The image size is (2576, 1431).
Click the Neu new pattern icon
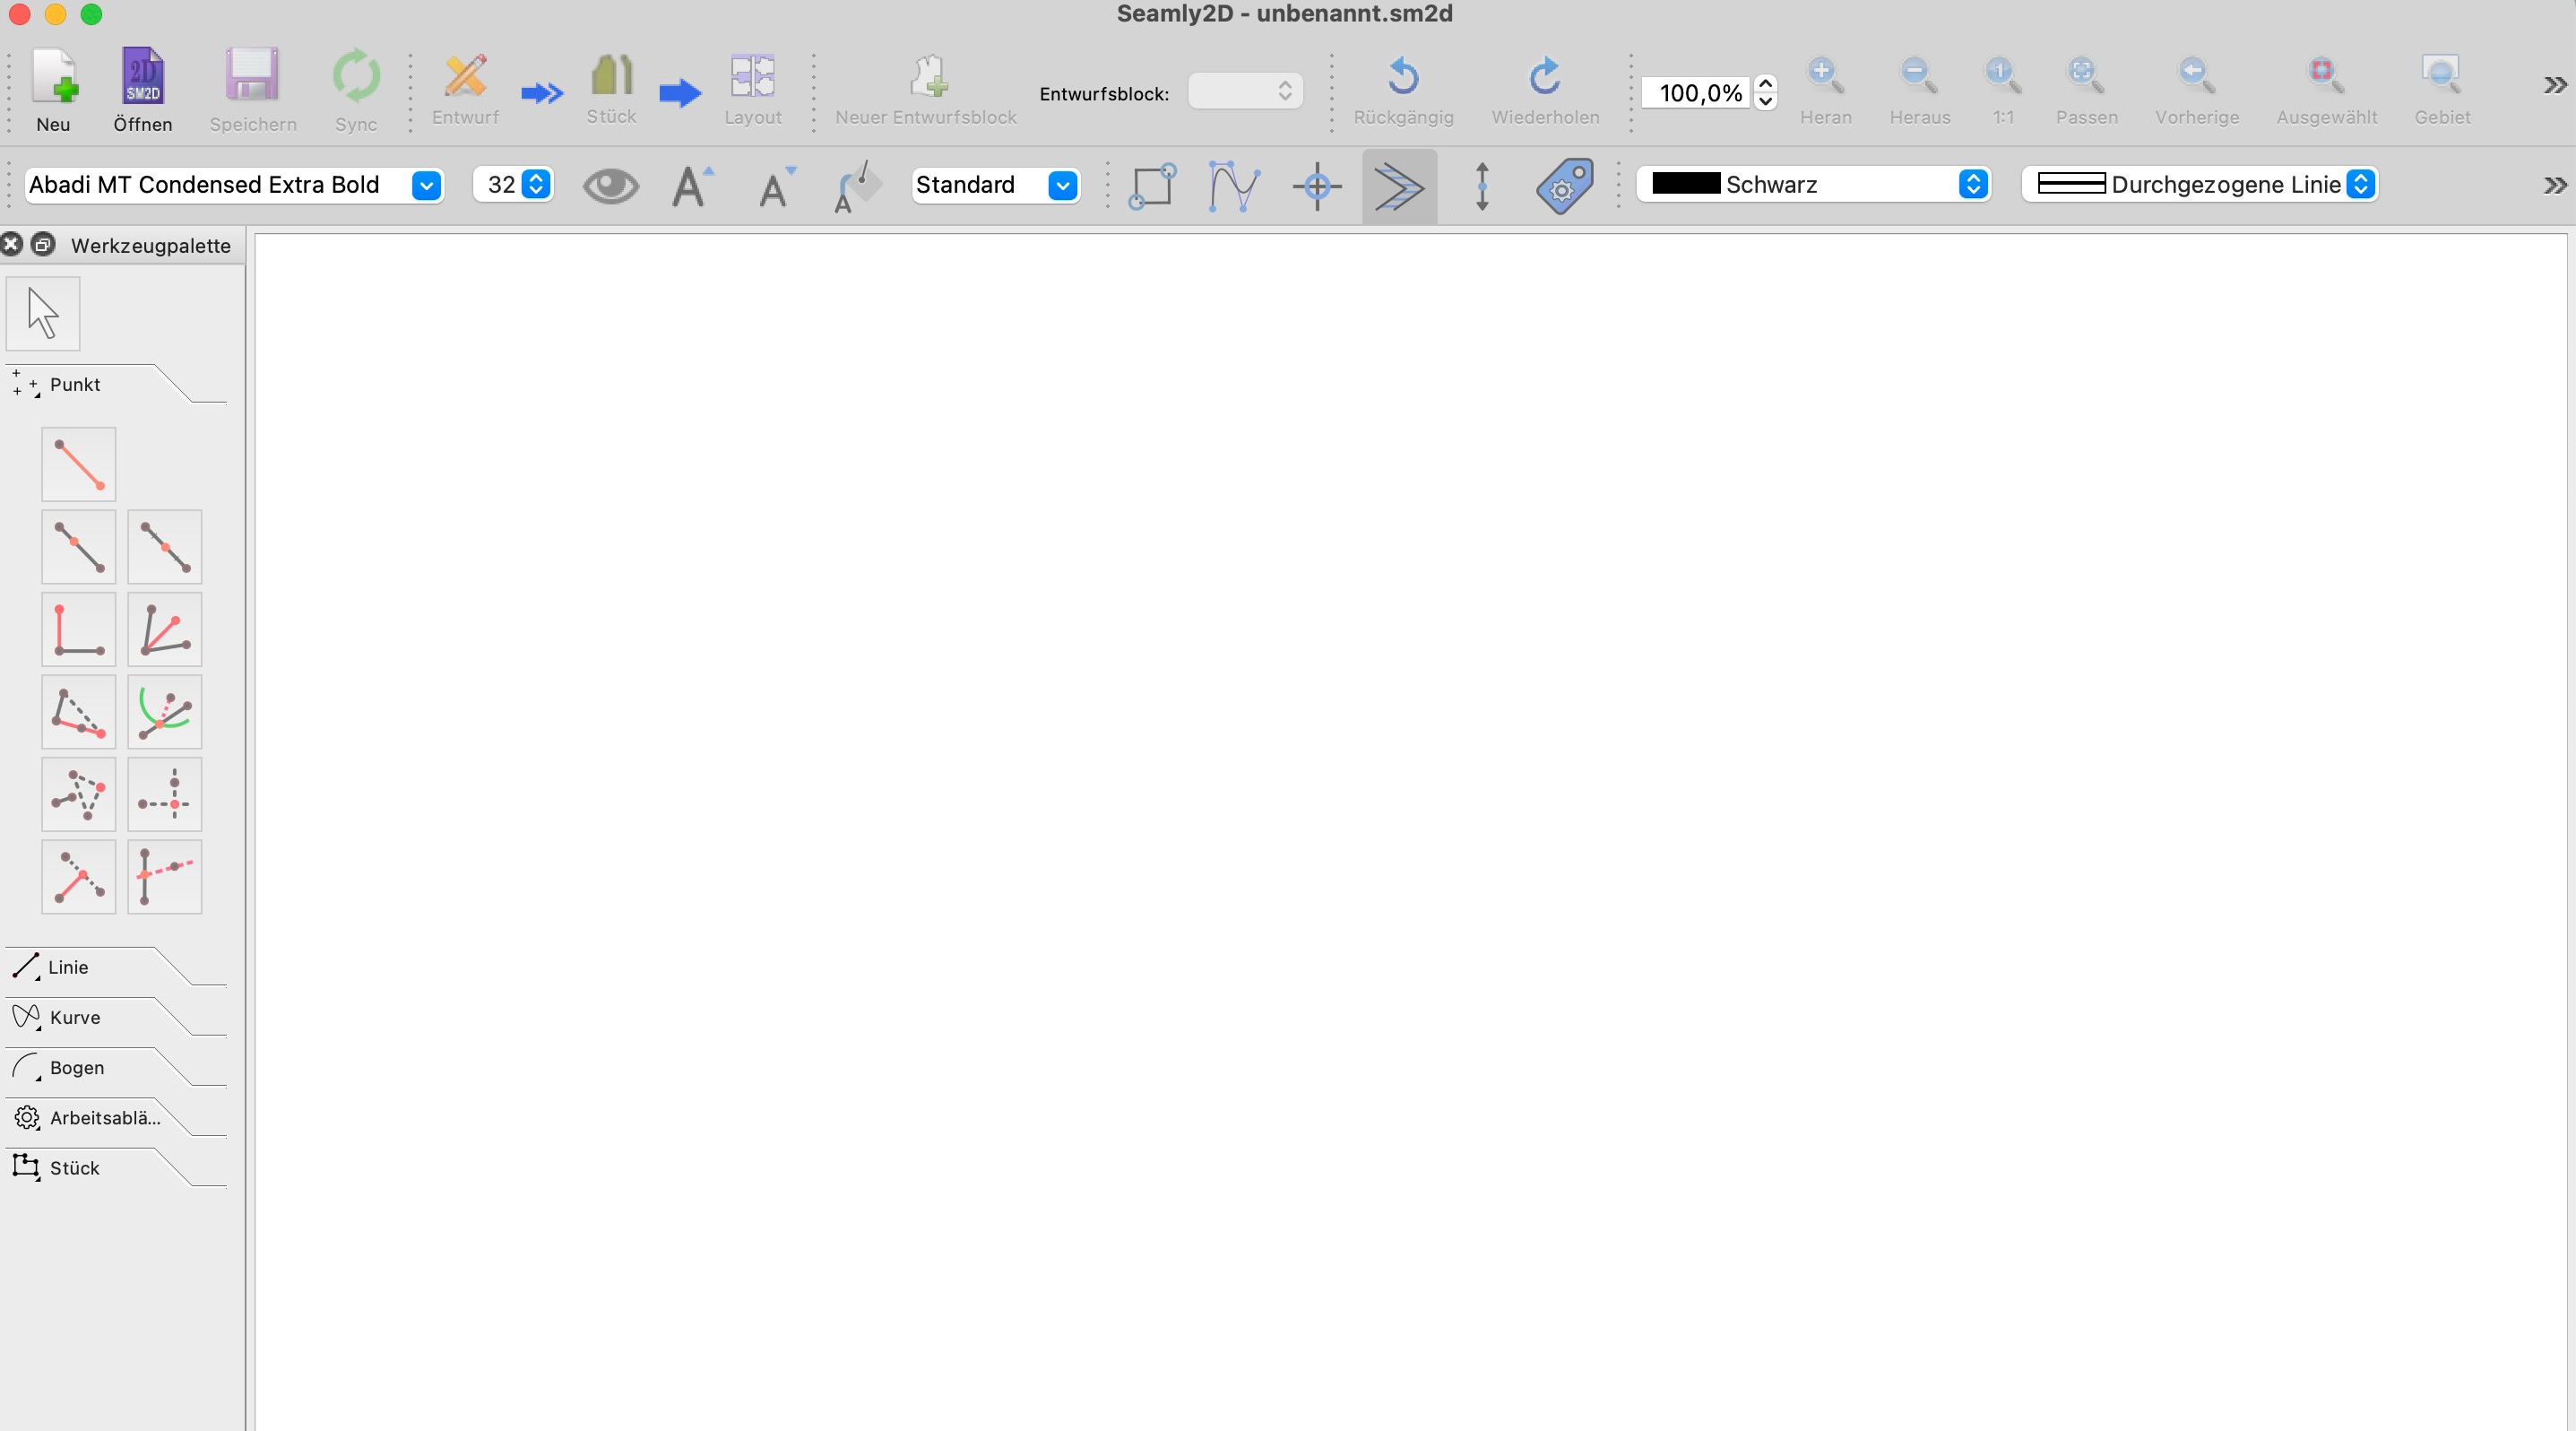click(53, 78)
